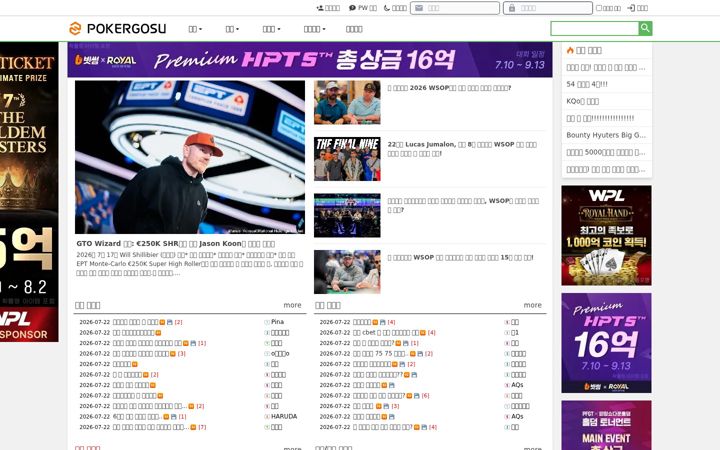720x450 pixels.
Task: Click more on the right post board
Action: coord(533,305)
